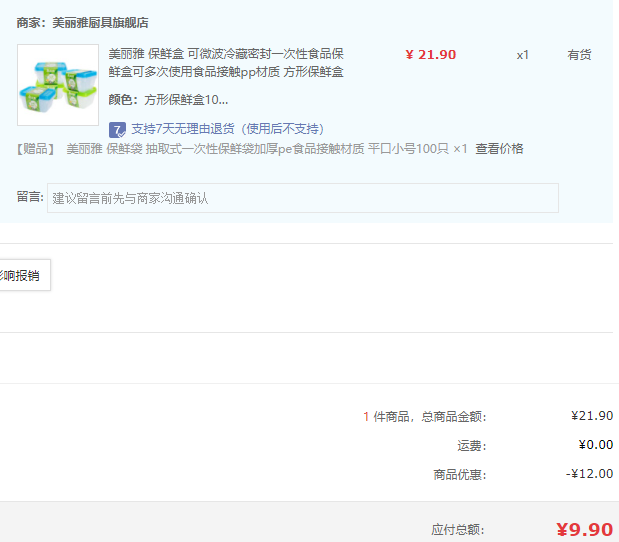The image size is (619, 542).
Task: Select merchant name 美丽雅厨具旗舰店
Action: (100, 23)
